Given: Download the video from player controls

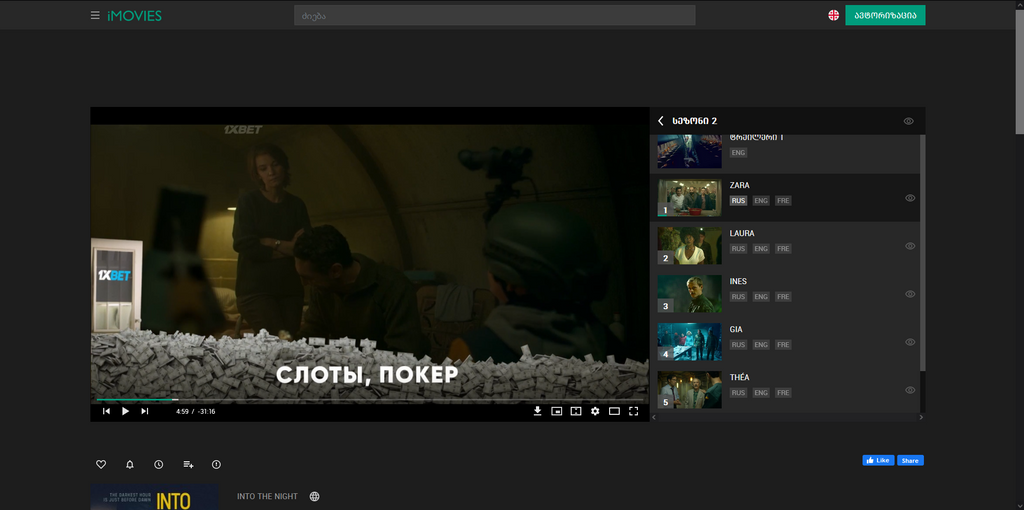Looking at the screenshot, I should pyautogui.click(x=537, y=411).
